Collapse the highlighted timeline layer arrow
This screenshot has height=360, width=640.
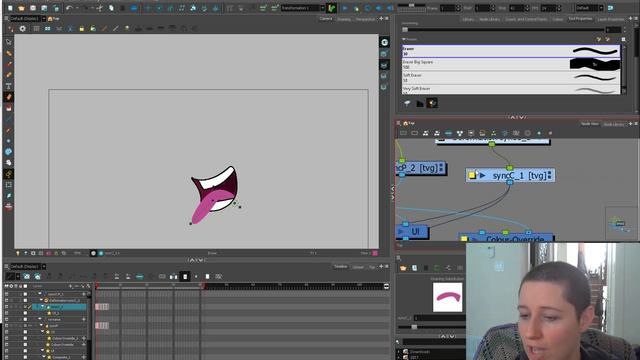[x=42, y=307]
